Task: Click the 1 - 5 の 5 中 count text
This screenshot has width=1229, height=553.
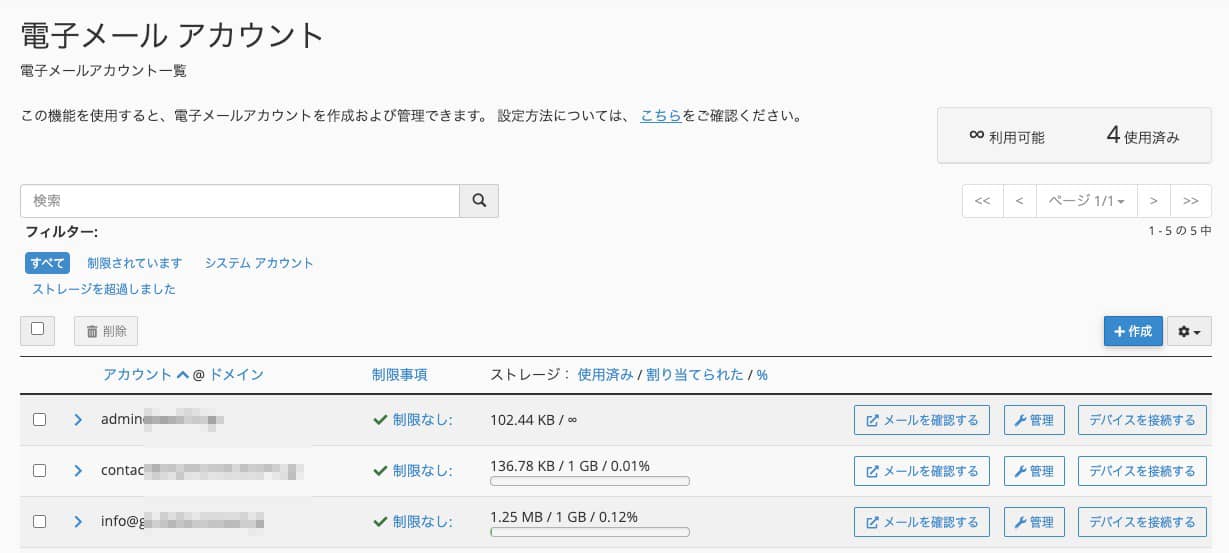Action: tap(1180, 231)
